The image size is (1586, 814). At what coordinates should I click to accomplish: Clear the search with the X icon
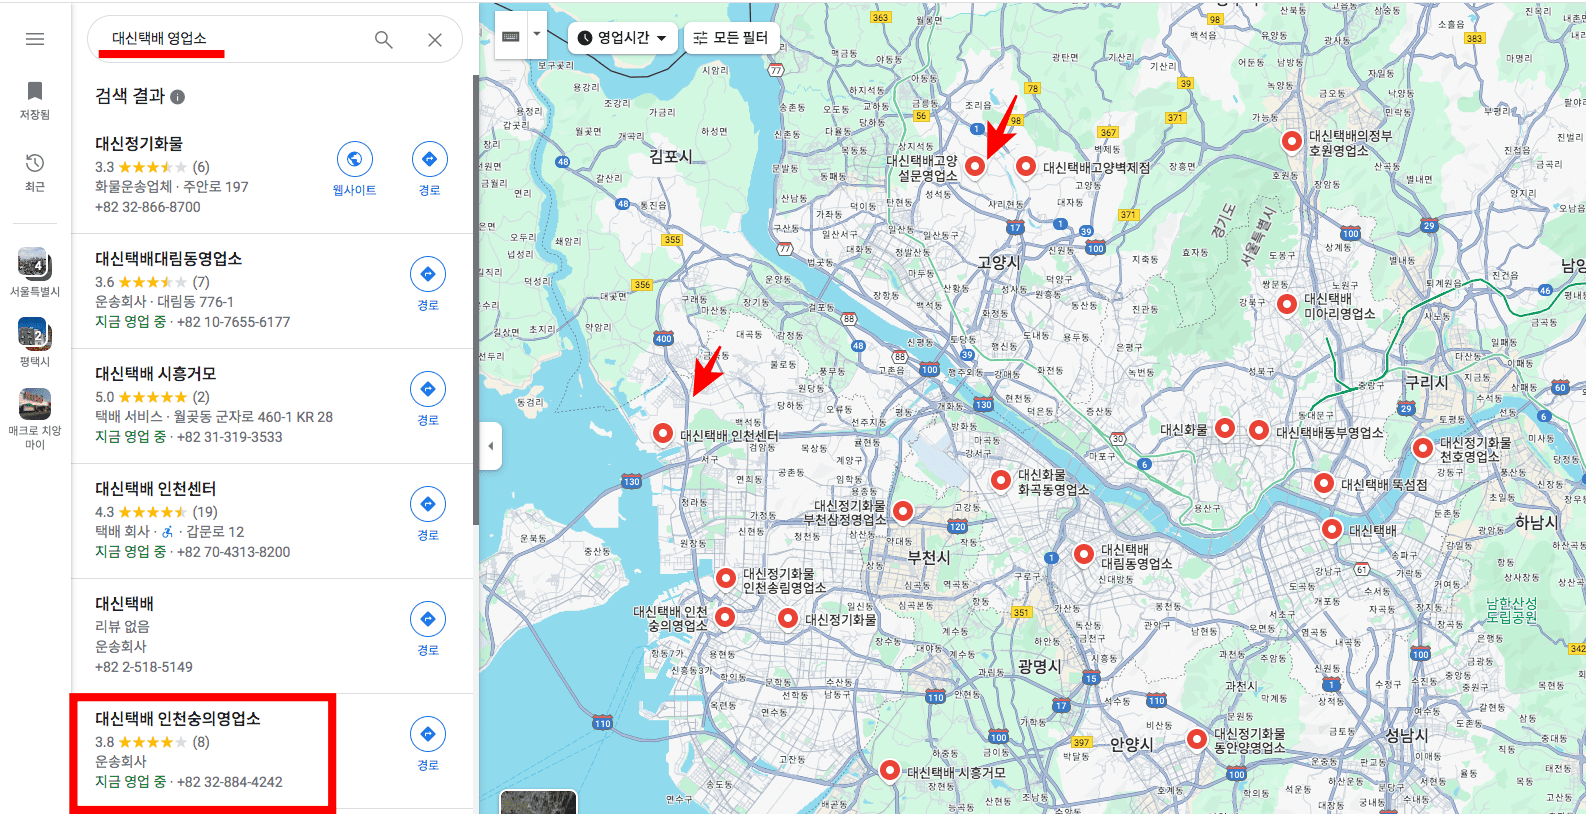click(435, 40)
